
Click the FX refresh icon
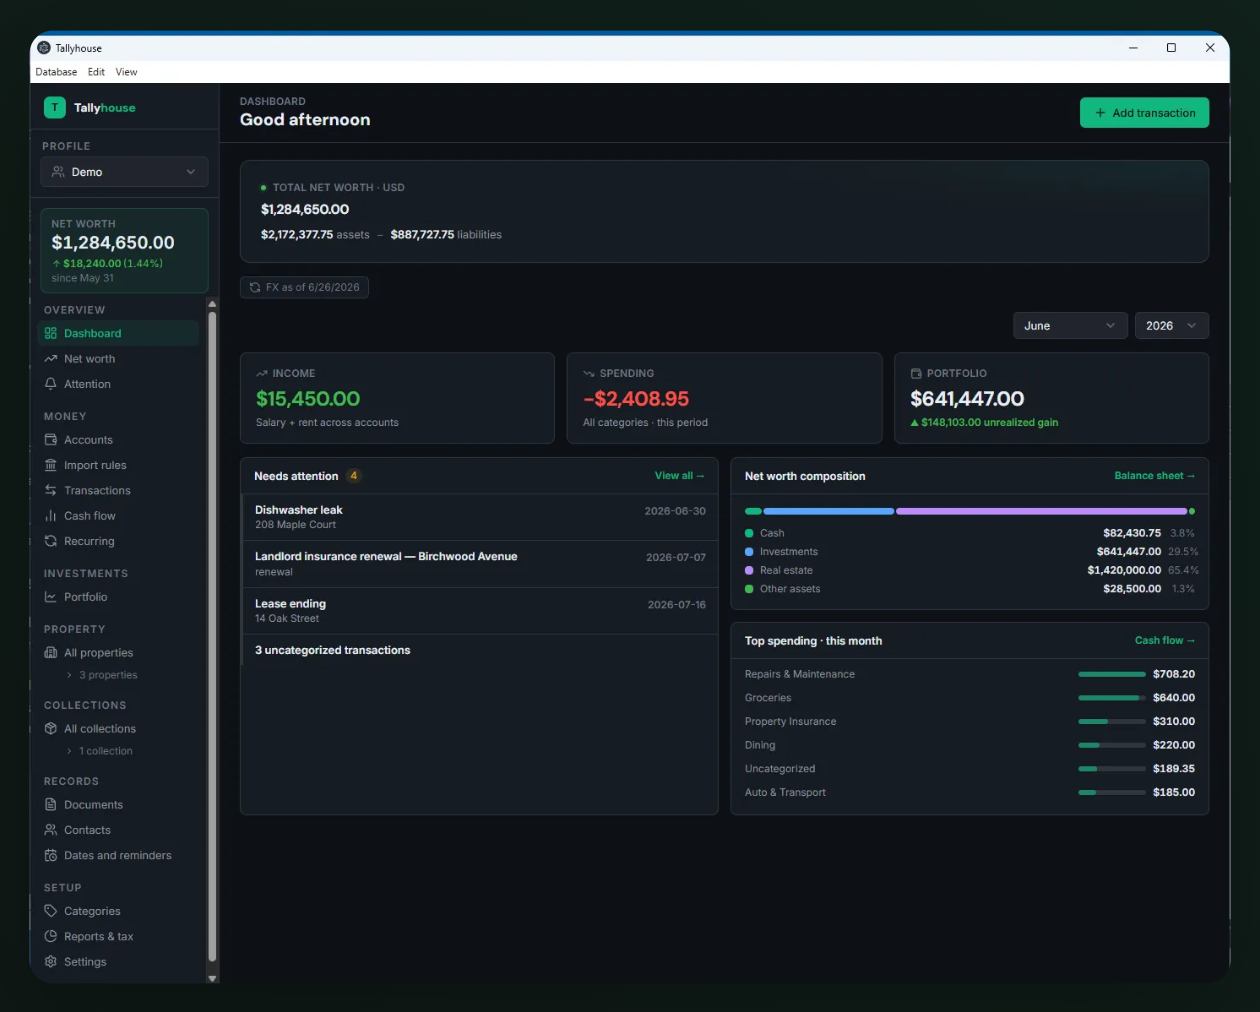point(255,288)
